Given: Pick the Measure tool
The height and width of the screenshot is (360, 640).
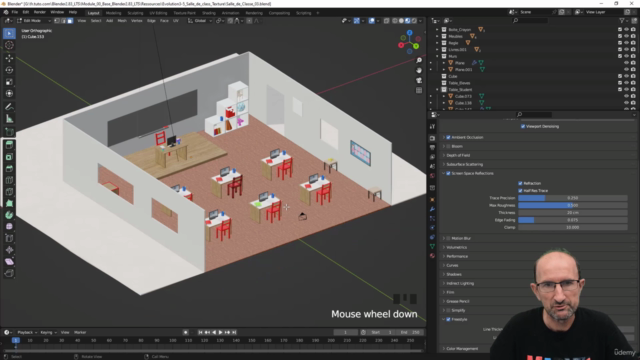Looking at the screenshot, I should point(9,119).
